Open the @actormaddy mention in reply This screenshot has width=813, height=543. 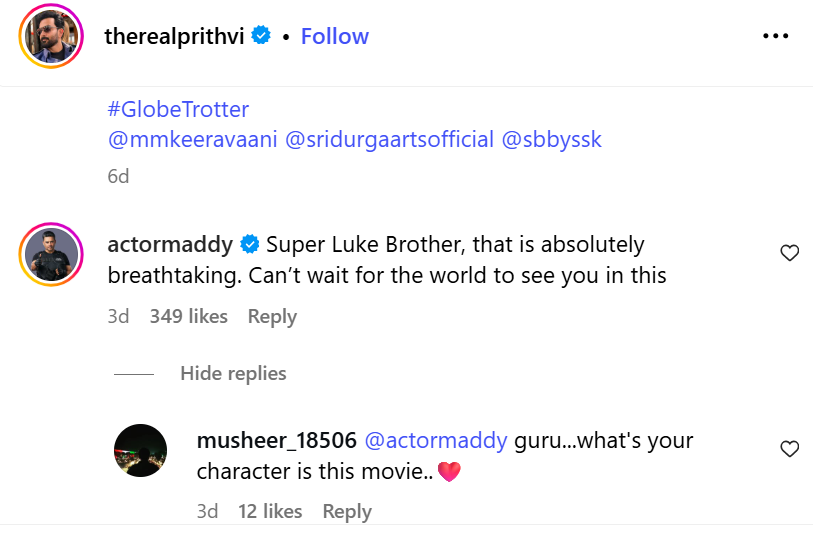click(435, 441)
